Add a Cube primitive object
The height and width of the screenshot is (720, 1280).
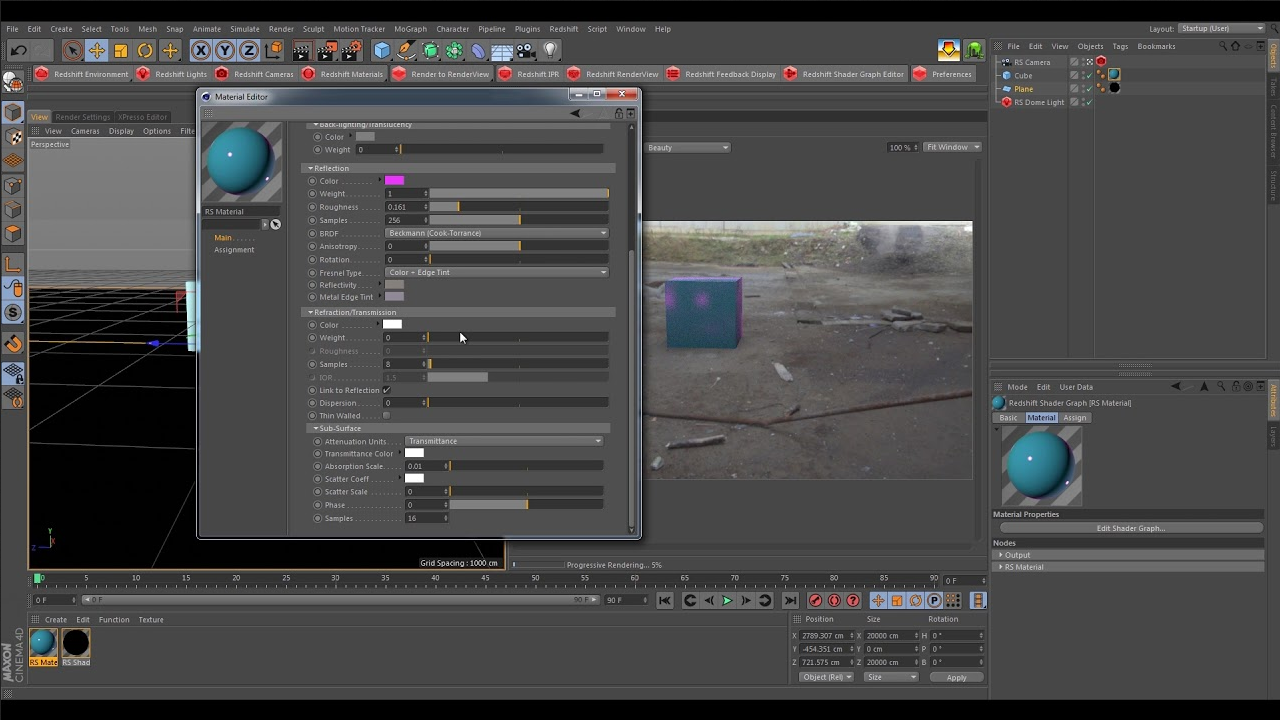pos(382,50)
